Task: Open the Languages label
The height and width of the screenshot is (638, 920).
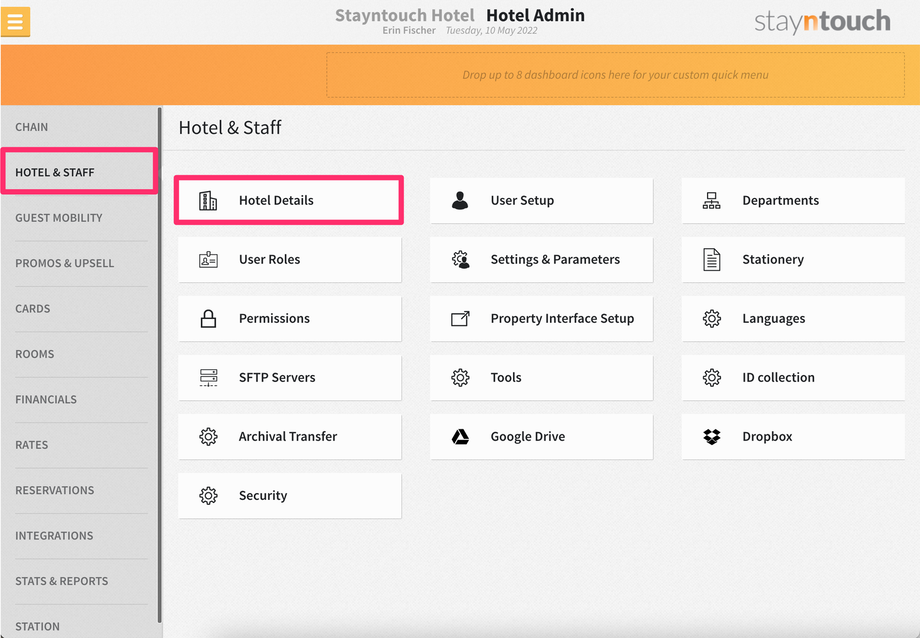Action: 773,319
